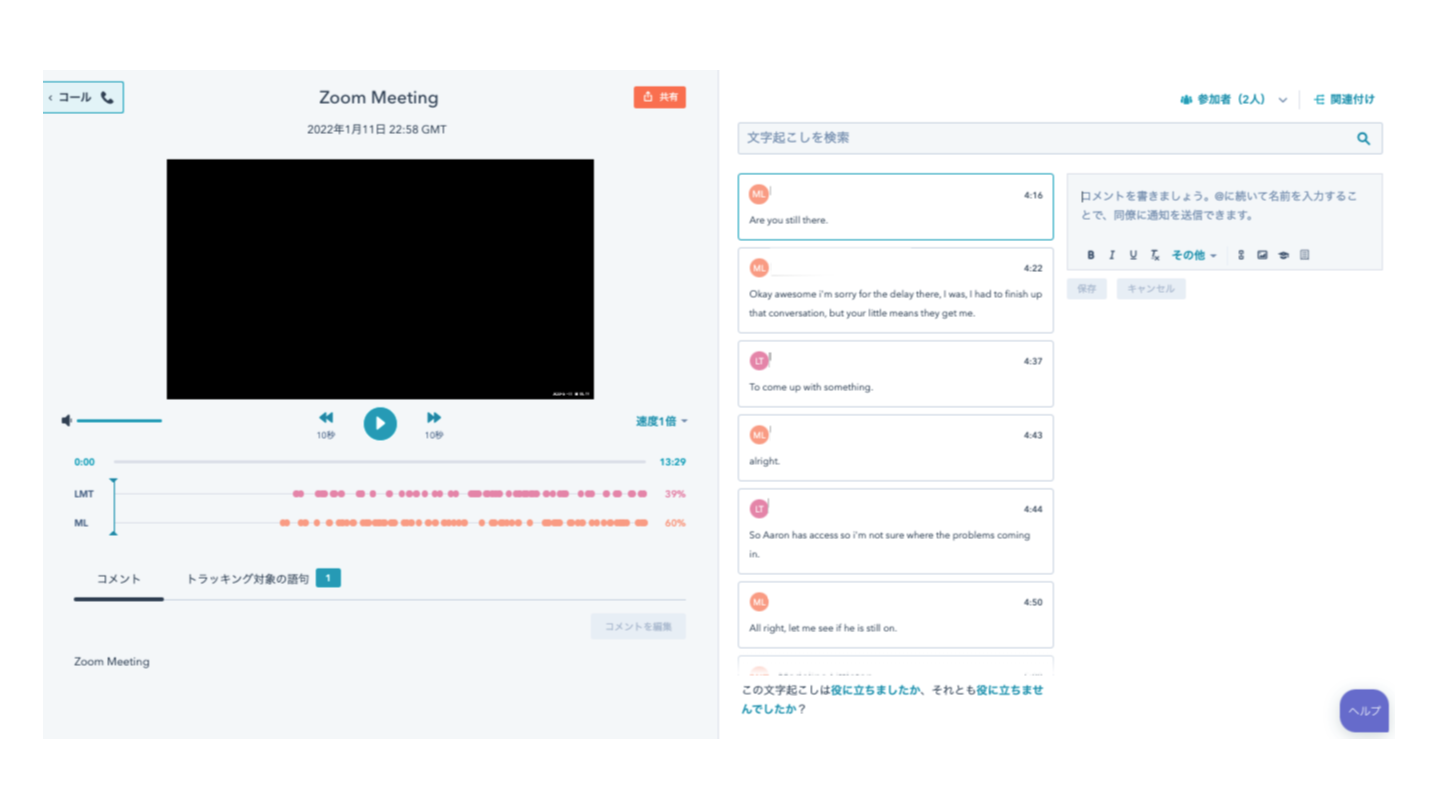This screenshot has width=1439, height=809.
Task: Click the magnifier icon in transcript search
Action: point(1363,139)
